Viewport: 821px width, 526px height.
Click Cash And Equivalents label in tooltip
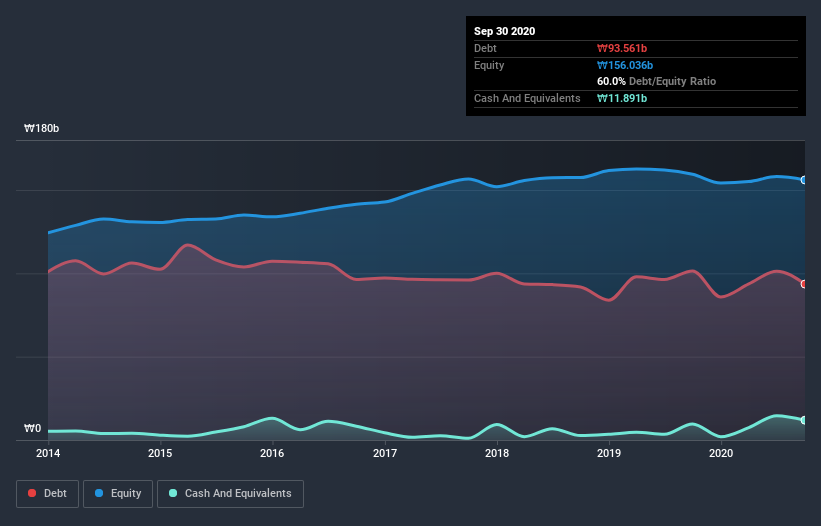[527, 98]
